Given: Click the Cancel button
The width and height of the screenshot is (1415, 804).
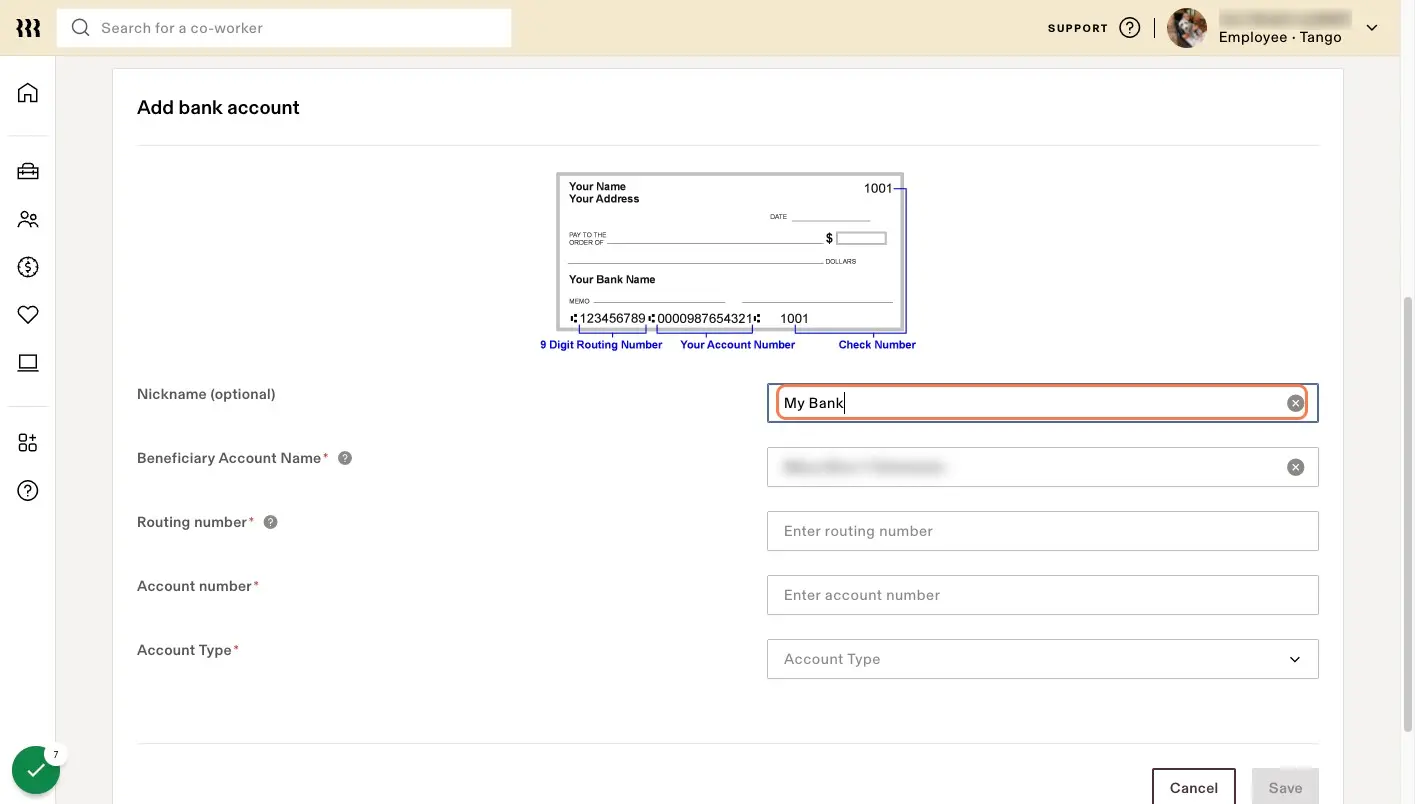Looking at the screenshot, I should point(1194,787).
